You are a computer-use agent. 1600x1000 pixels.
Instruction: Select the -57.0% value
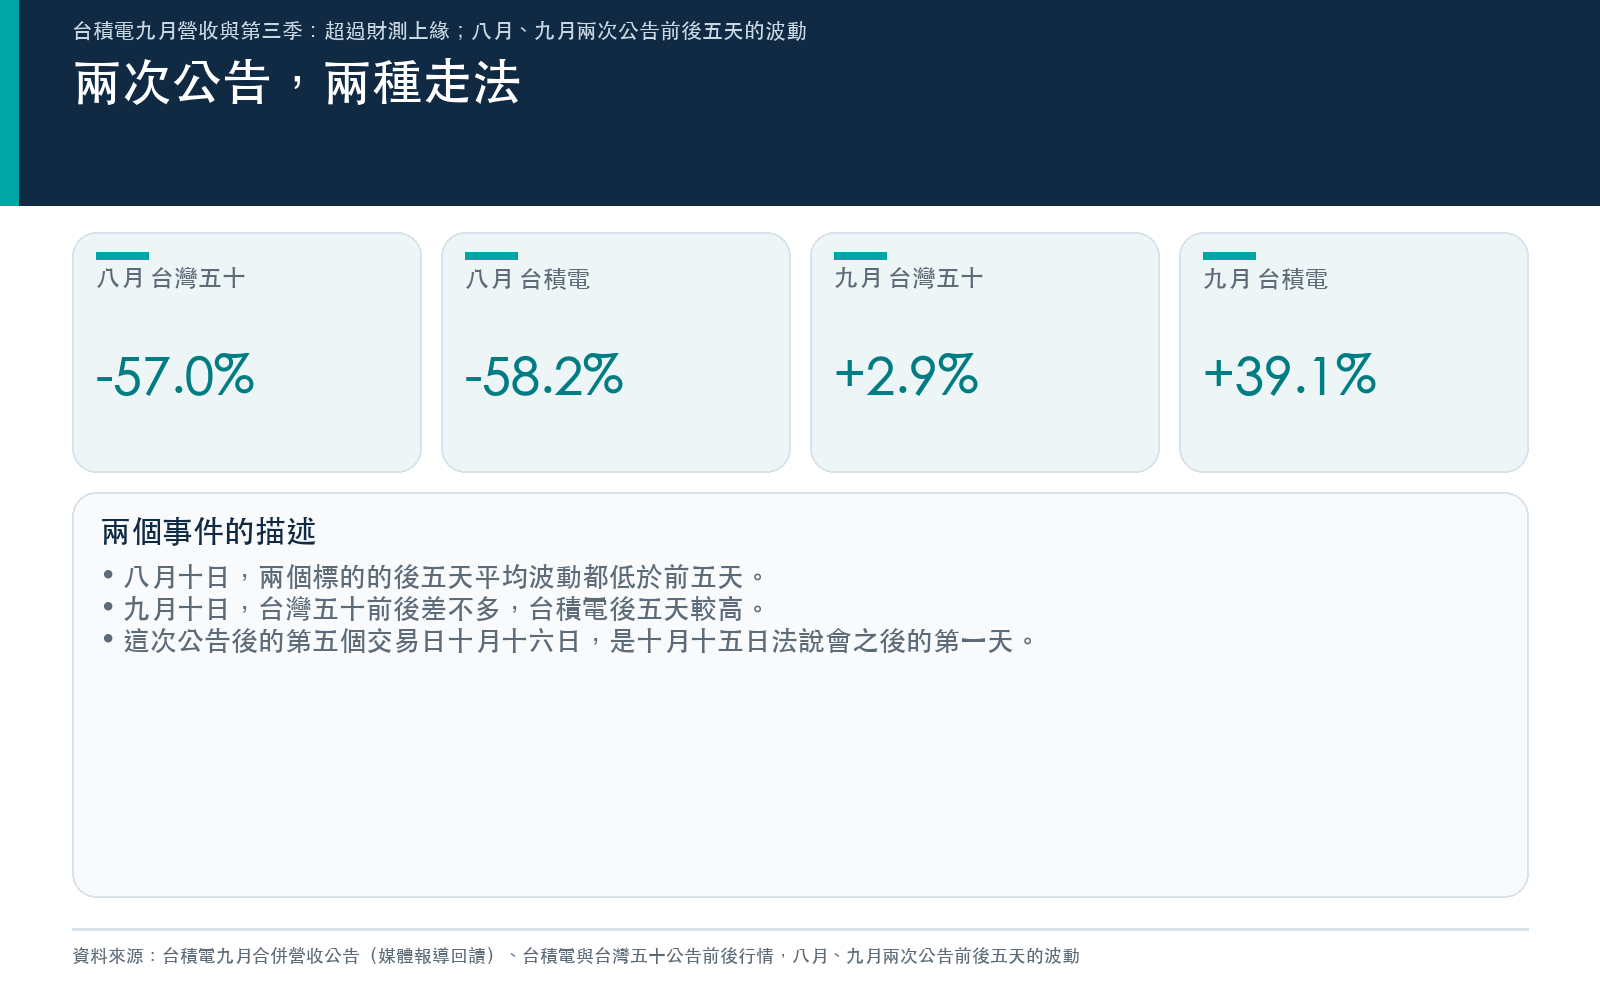tap(175, 376)
